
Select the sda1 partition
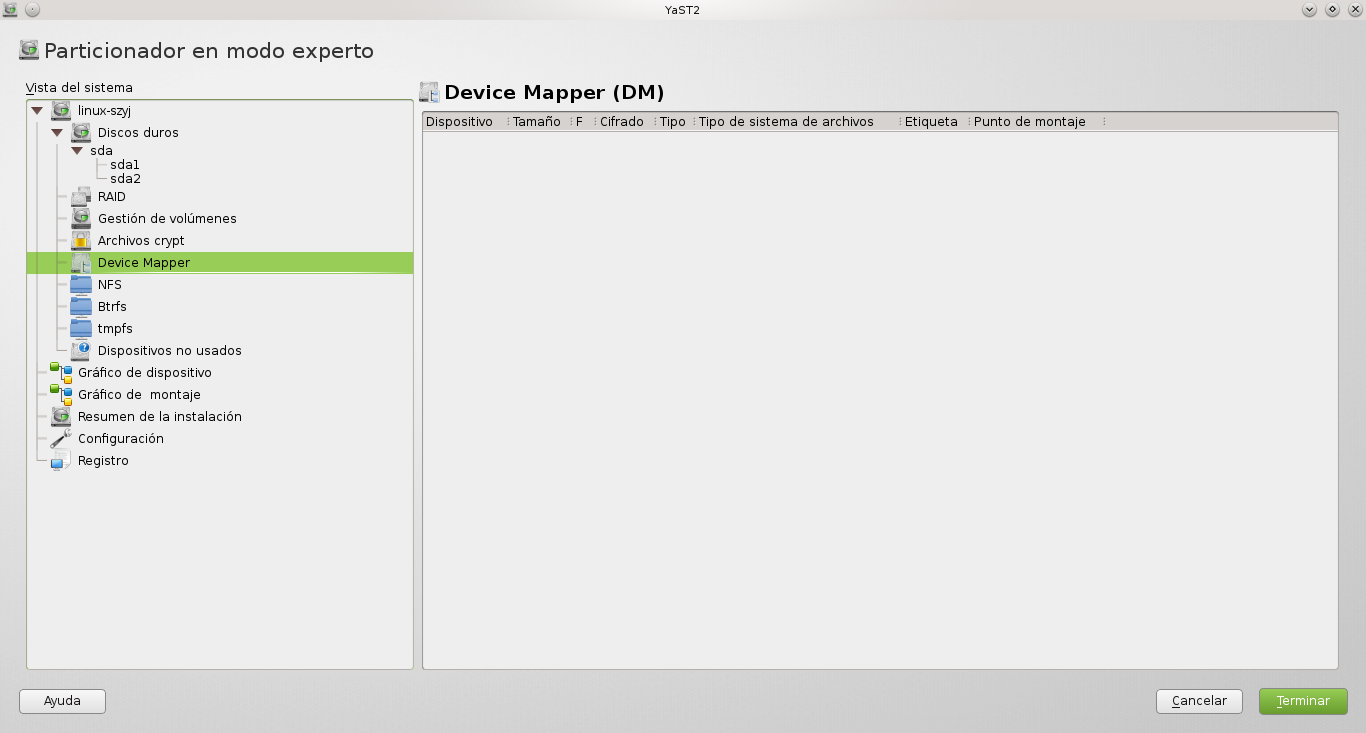click(124, 164)
